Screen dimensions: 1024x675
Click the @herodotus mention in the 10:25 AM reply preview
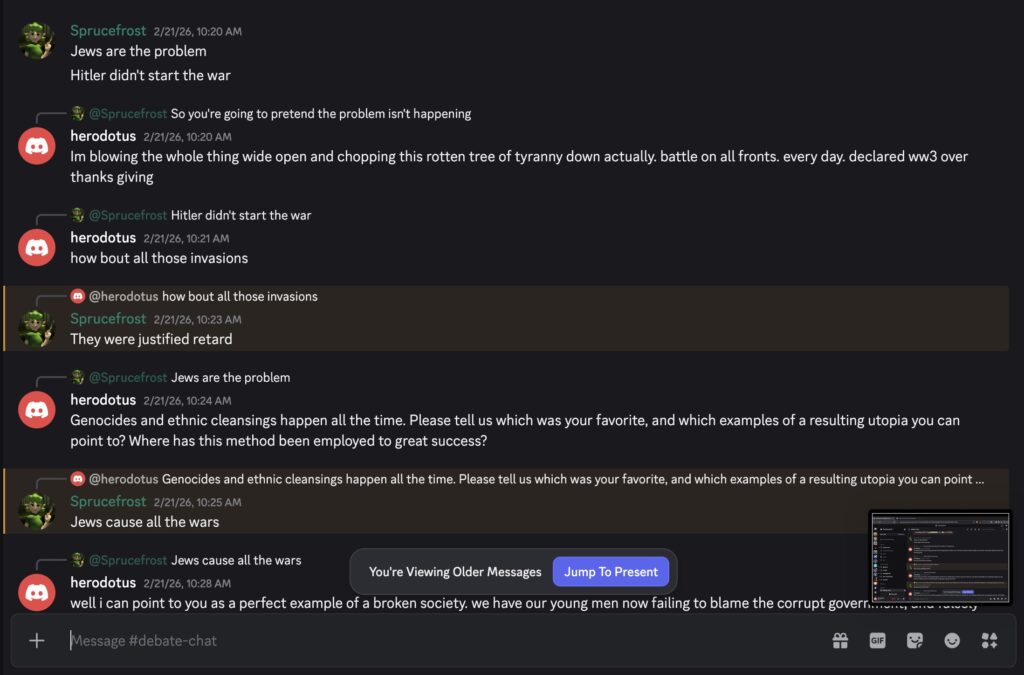click(124, 479)
